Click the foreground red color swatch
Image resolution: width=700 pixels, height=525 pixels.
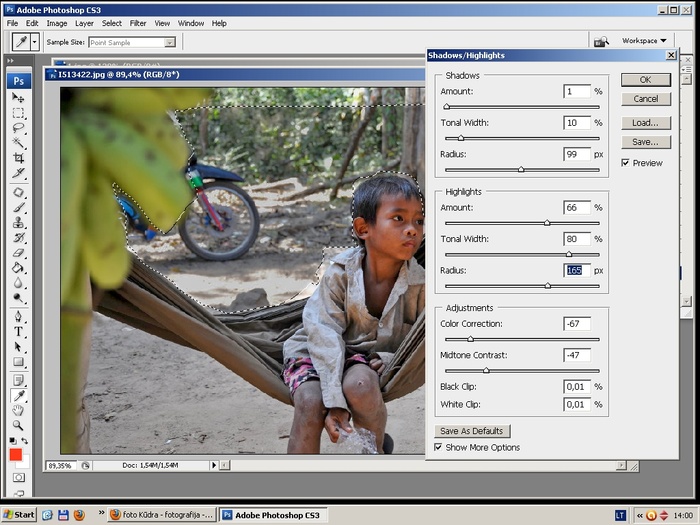pos(15,453)
